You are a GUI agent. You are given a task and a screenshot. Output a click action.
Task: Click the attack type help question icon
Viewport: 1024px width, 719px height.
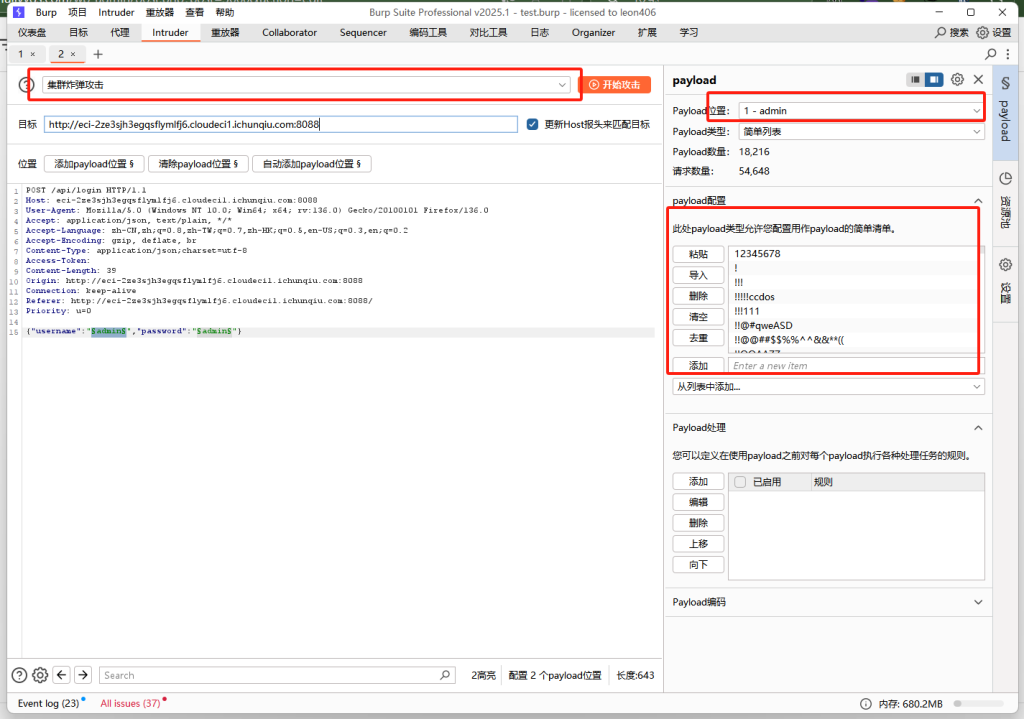click(x=25, y=85)
